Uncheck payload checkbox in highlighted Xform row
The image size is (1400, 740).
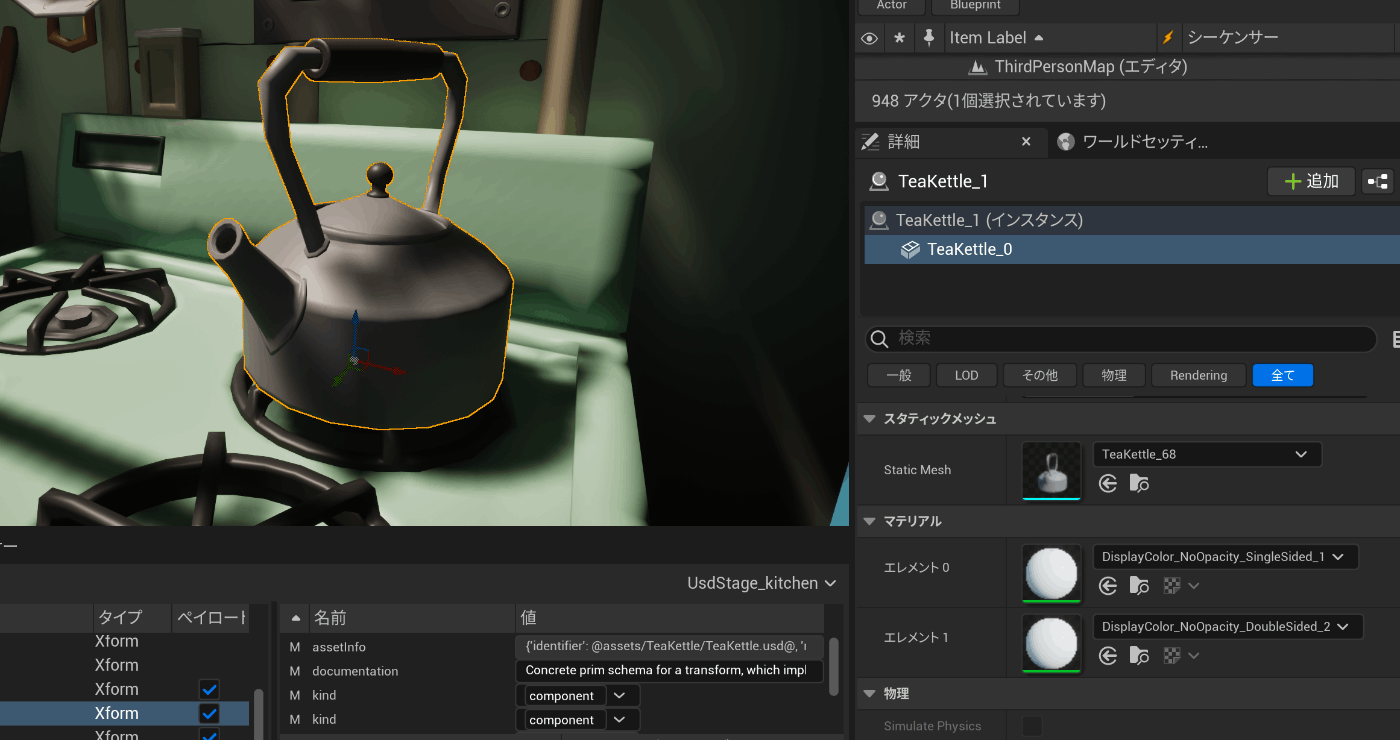point(209,713)
